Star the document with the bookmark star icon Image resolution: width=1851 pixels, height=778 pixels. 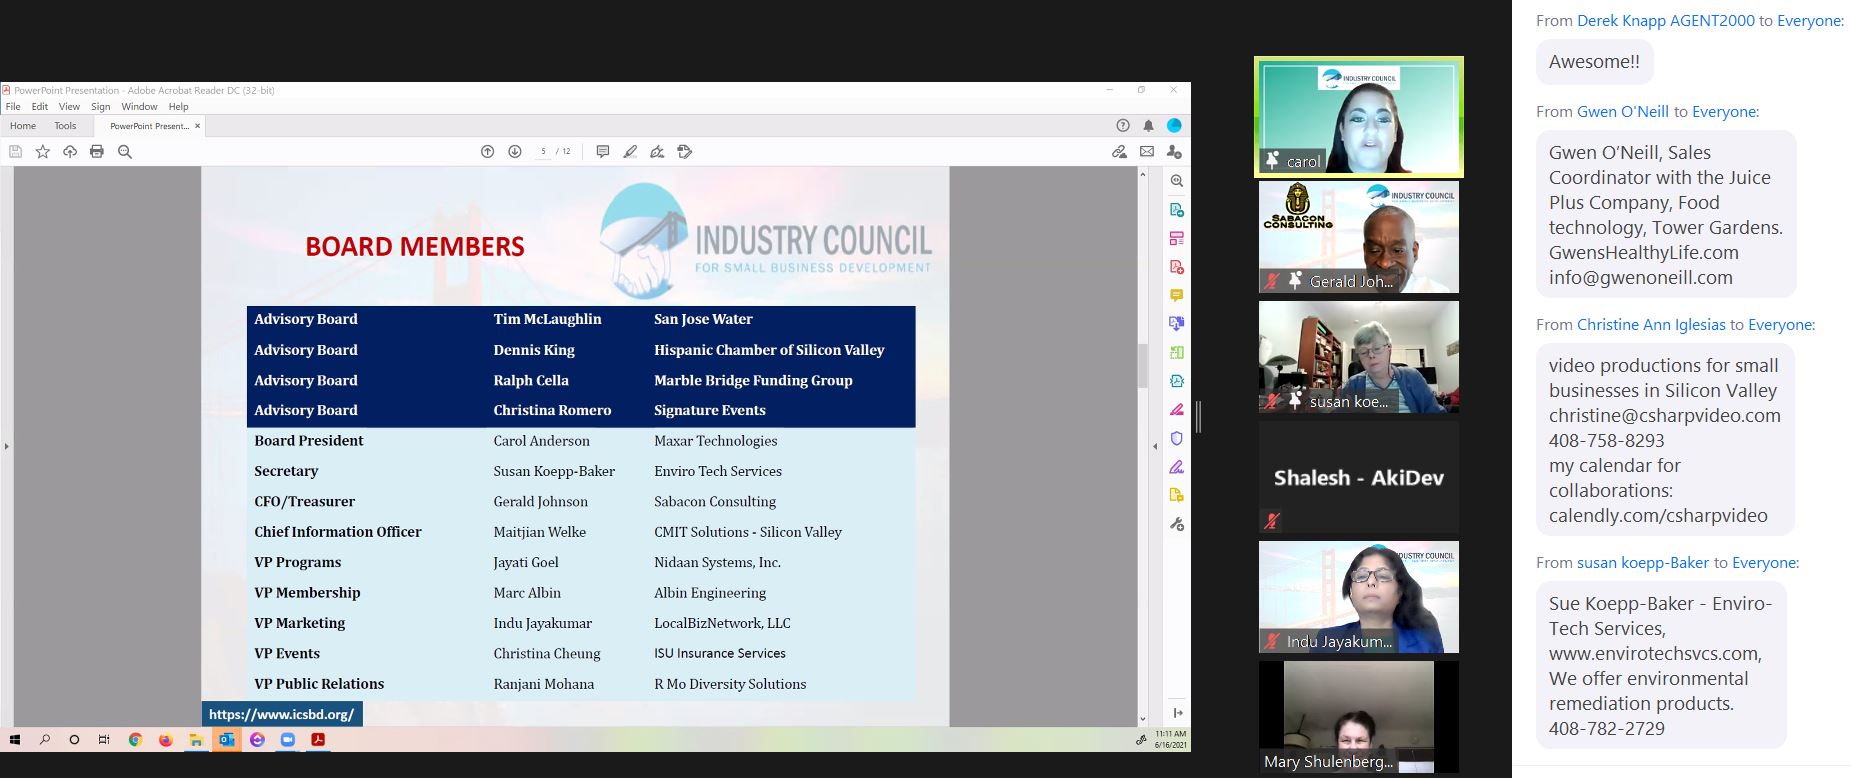point(43,152)
